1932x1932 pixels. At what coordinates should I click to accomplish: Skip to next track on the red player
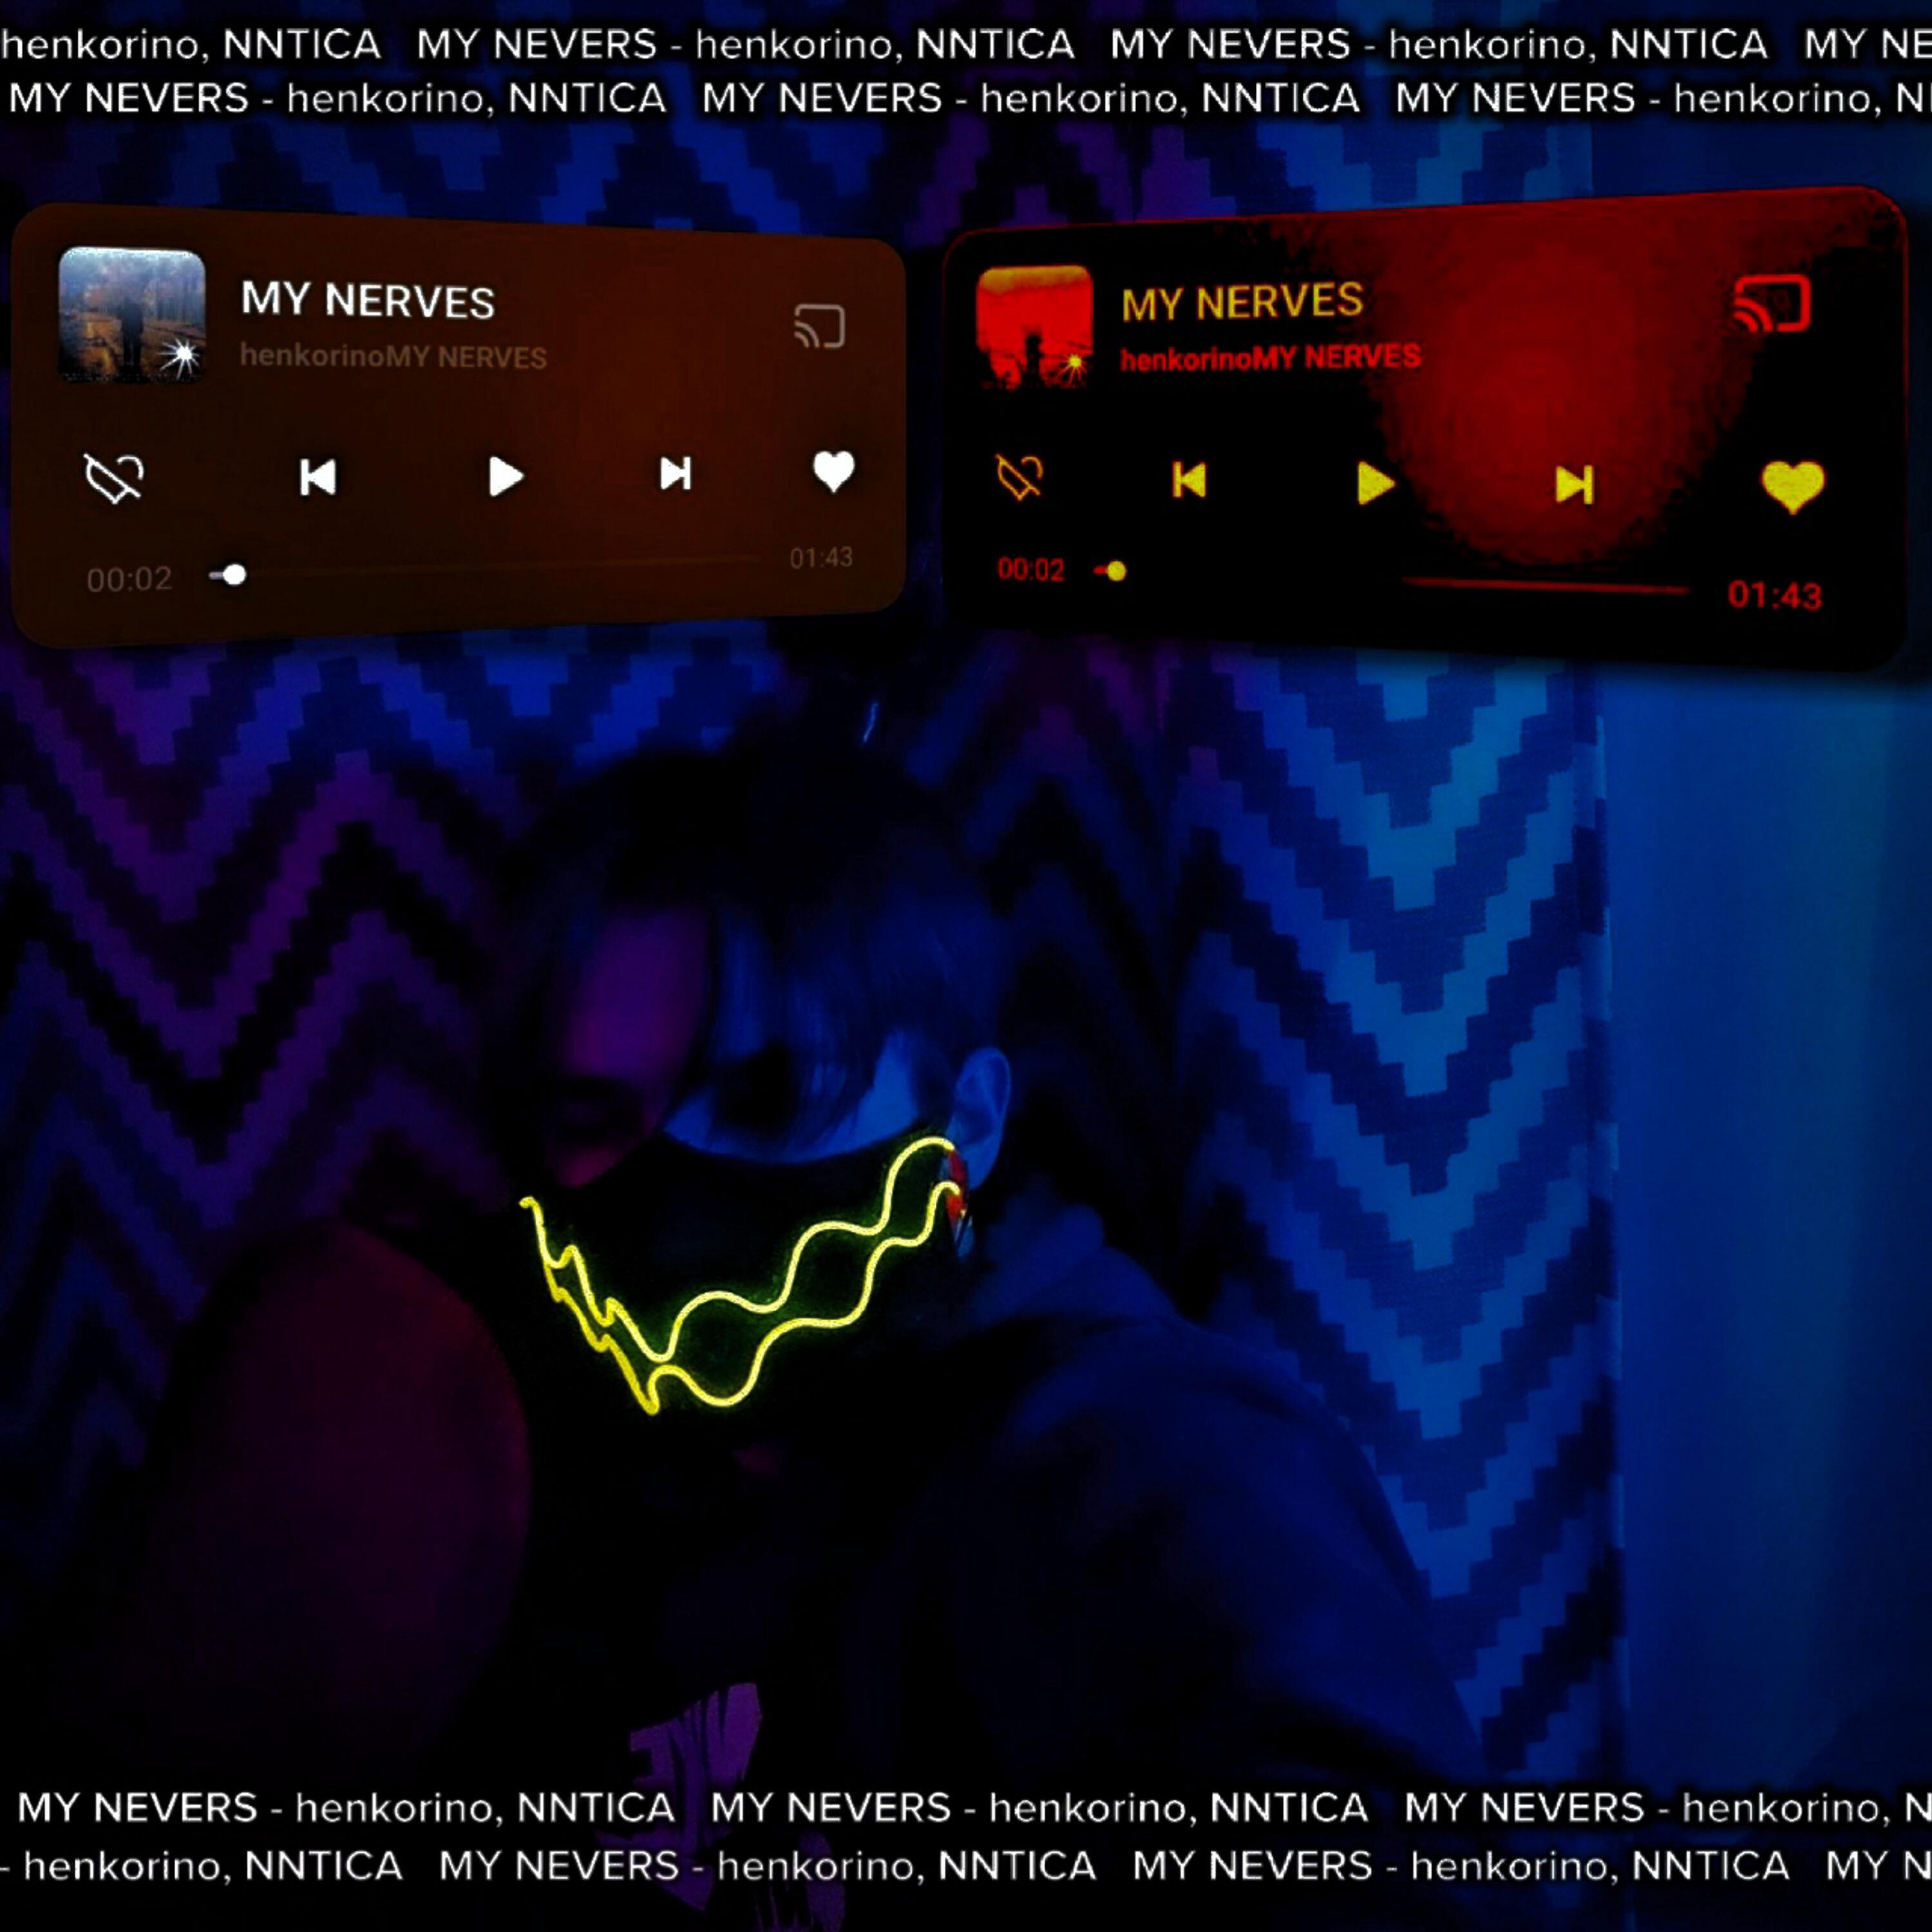click(x=1574, y=486)
